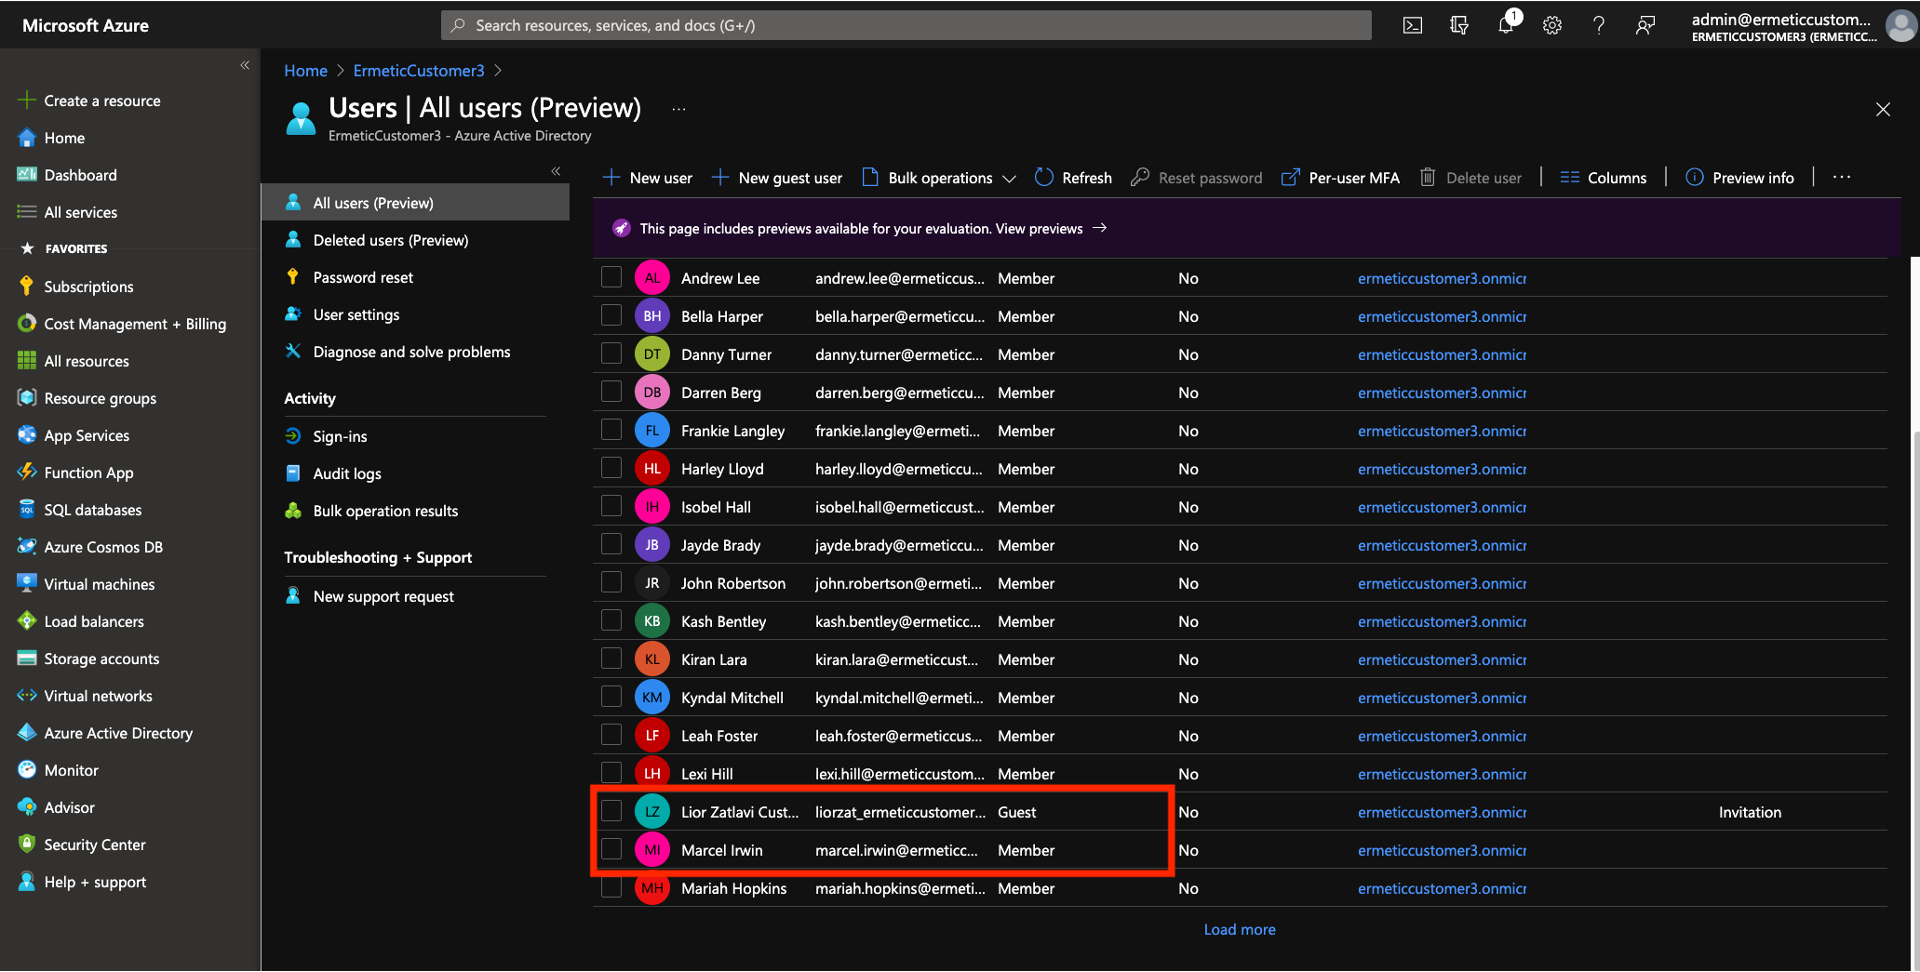Click New user button
This screenshot has width=1920, height=972.
coord(647,178)
